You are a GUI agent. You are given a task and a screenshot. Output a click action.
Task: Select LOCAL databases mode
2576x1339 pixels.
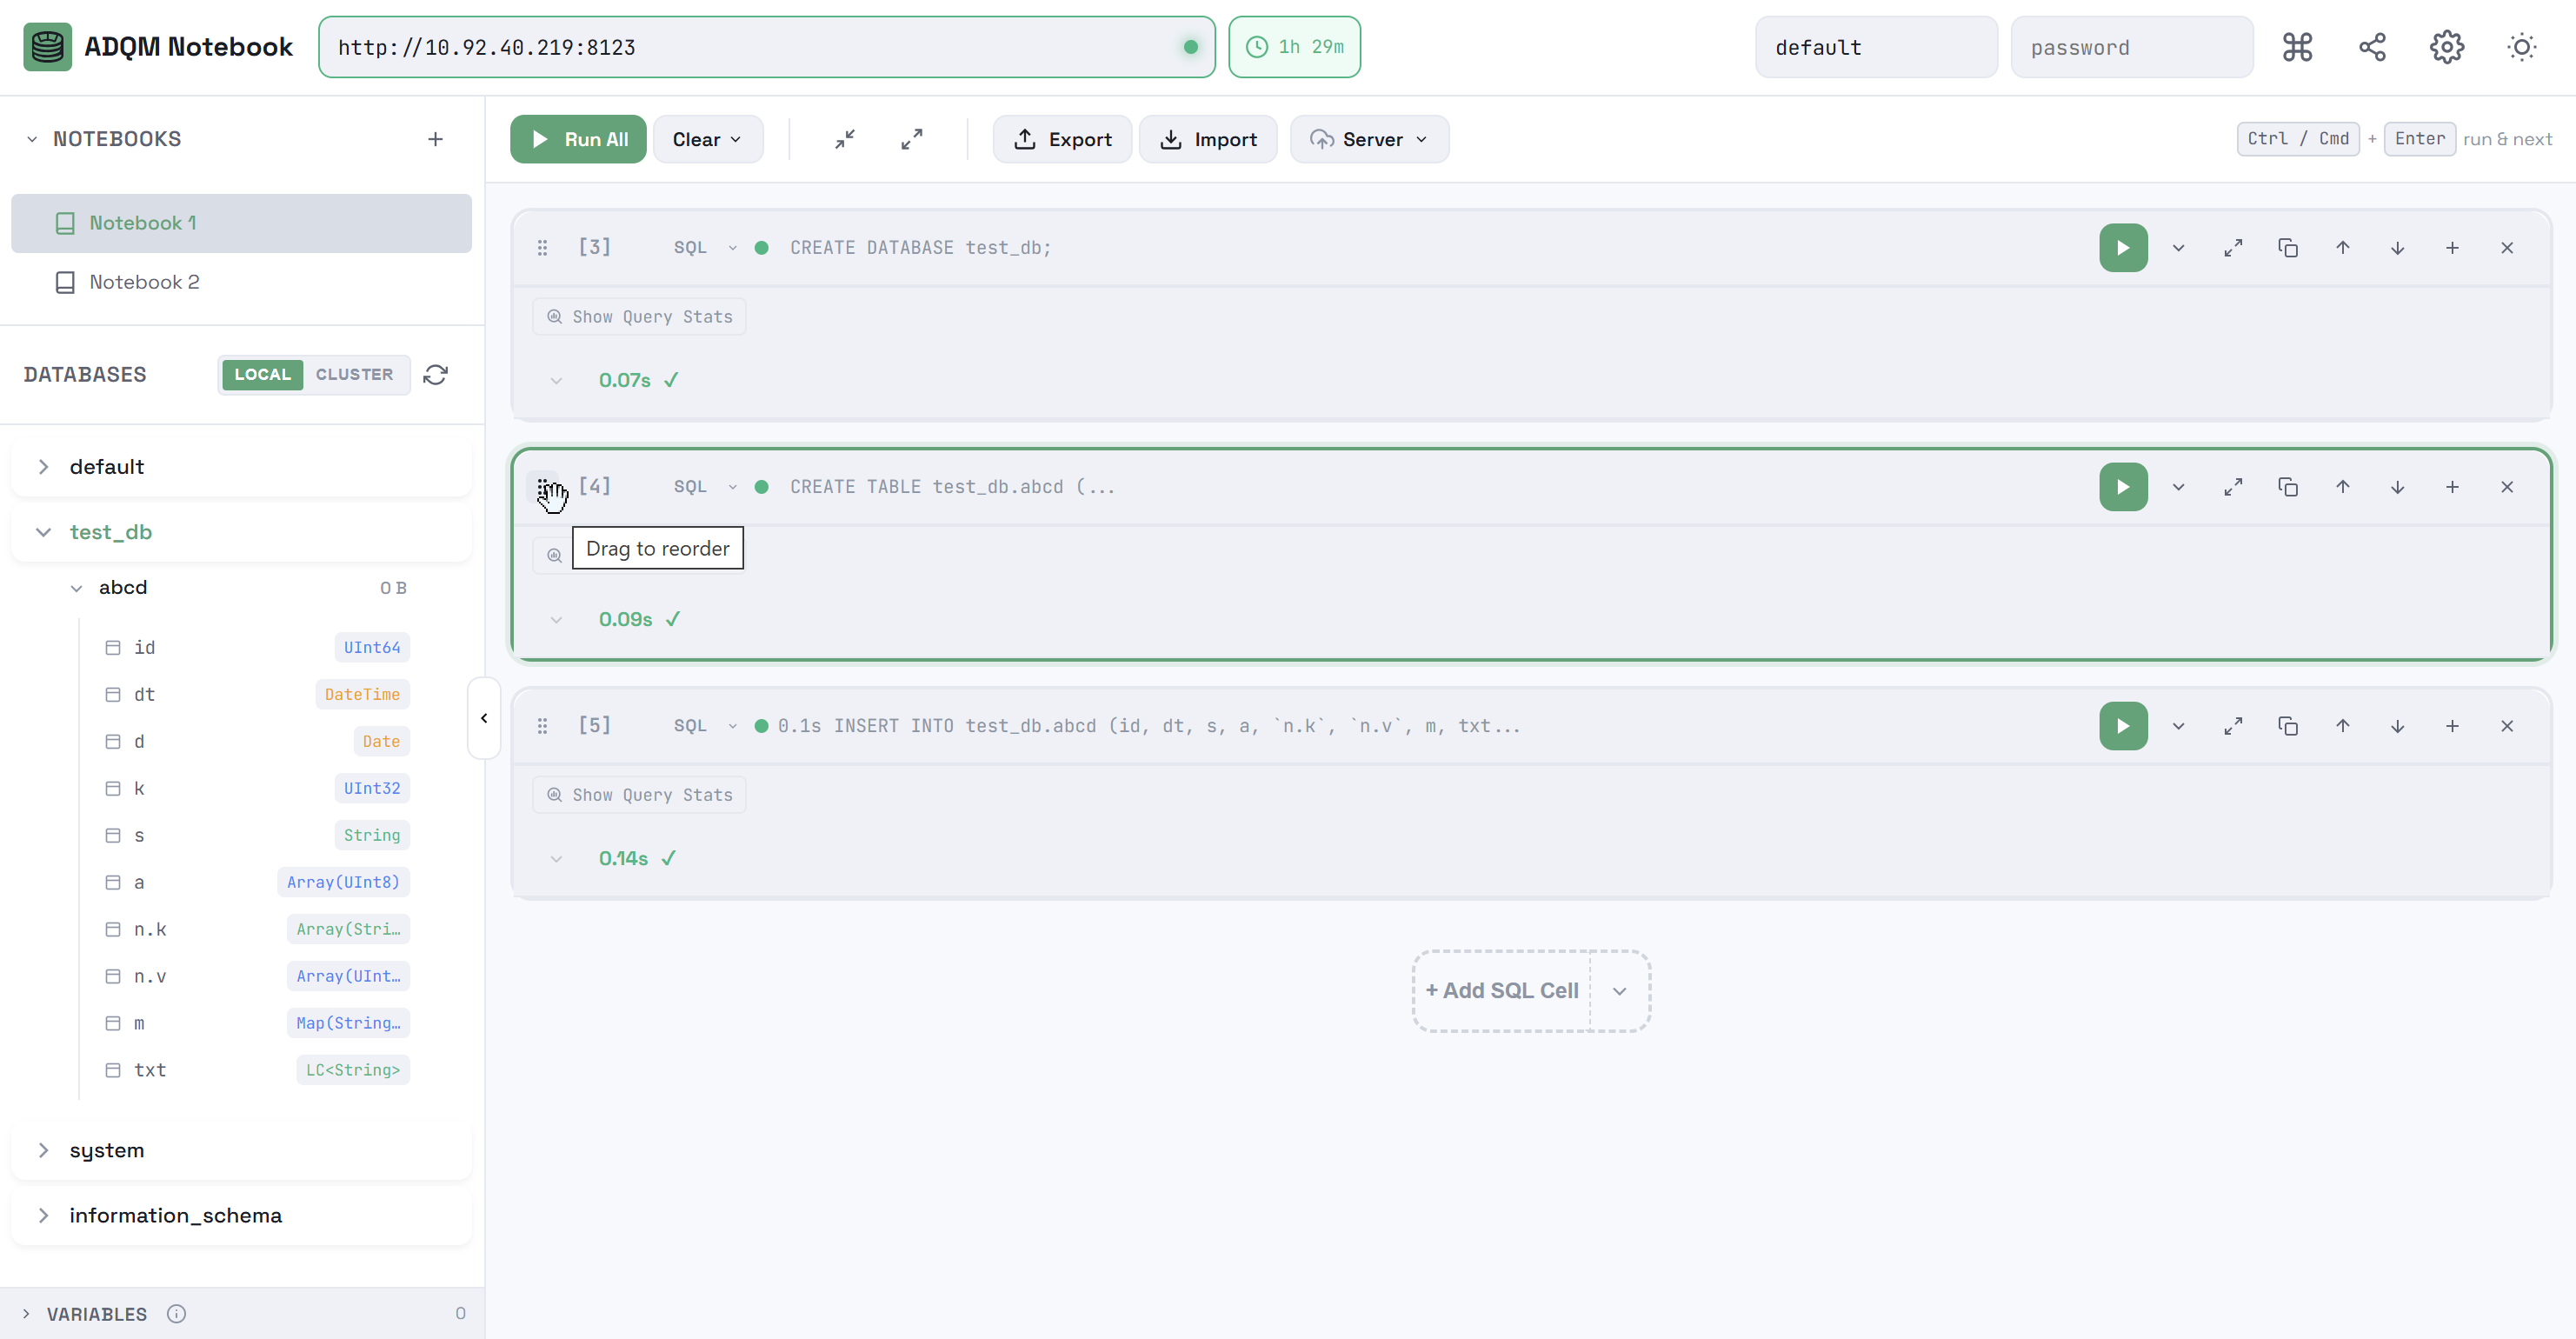click(x=262, y=375)
